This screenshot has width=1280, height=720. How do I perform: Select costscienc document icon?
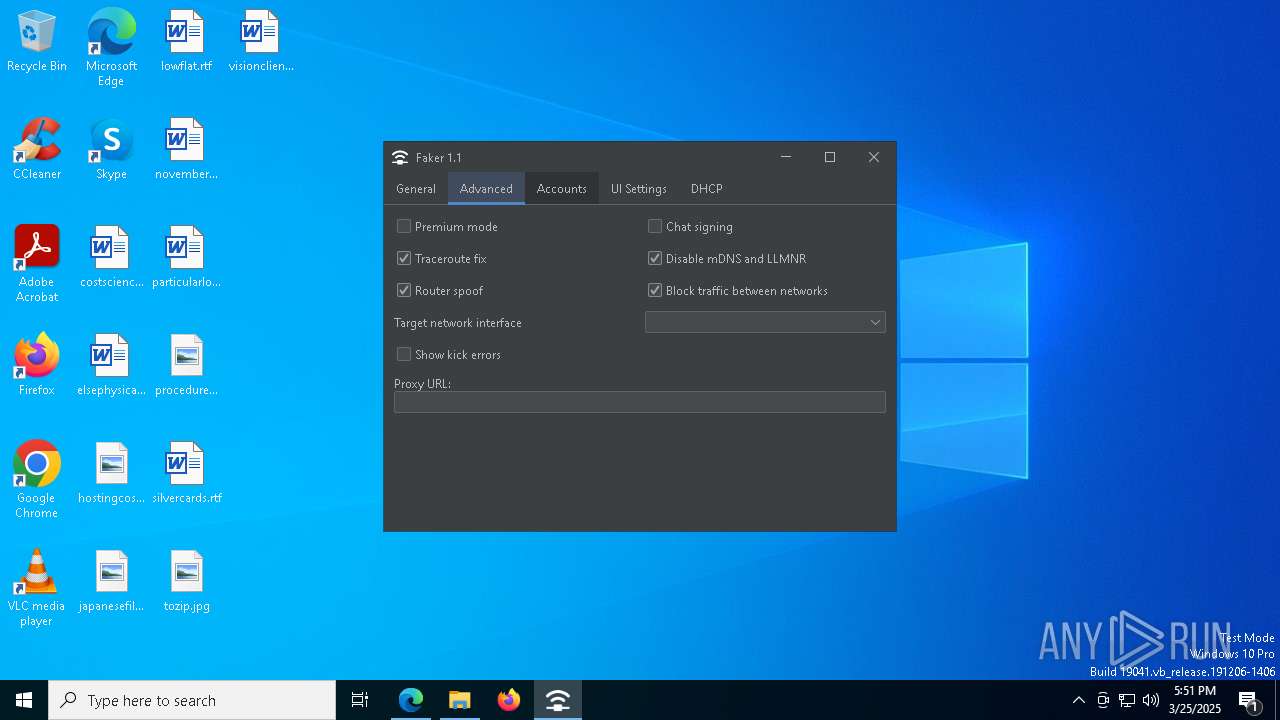tap(111, 258)
